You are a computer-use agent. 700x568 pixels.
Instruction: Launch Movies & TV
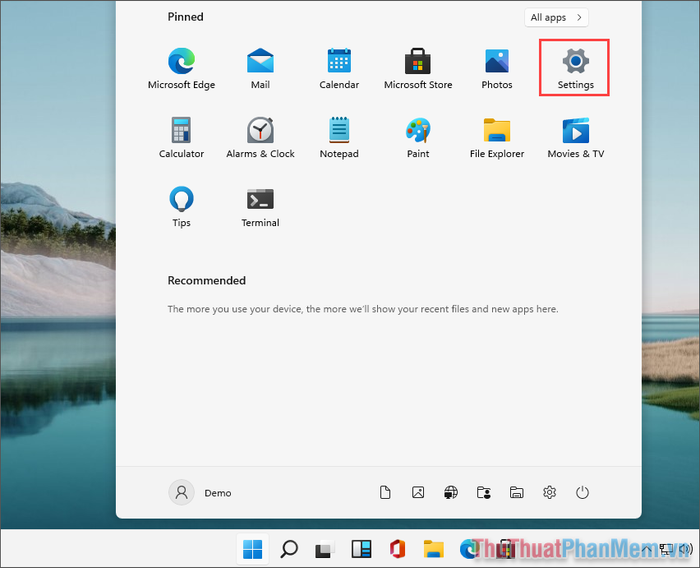coord(575,138)
